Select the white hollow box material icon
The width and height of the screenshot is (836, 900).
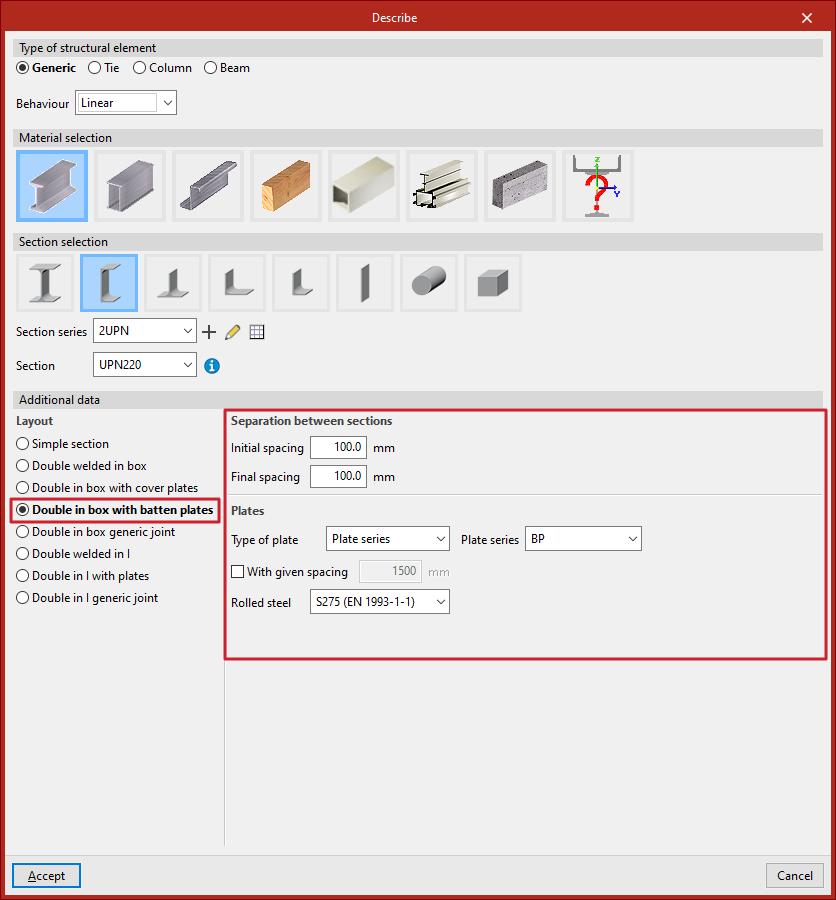click(x=364, y=186)
